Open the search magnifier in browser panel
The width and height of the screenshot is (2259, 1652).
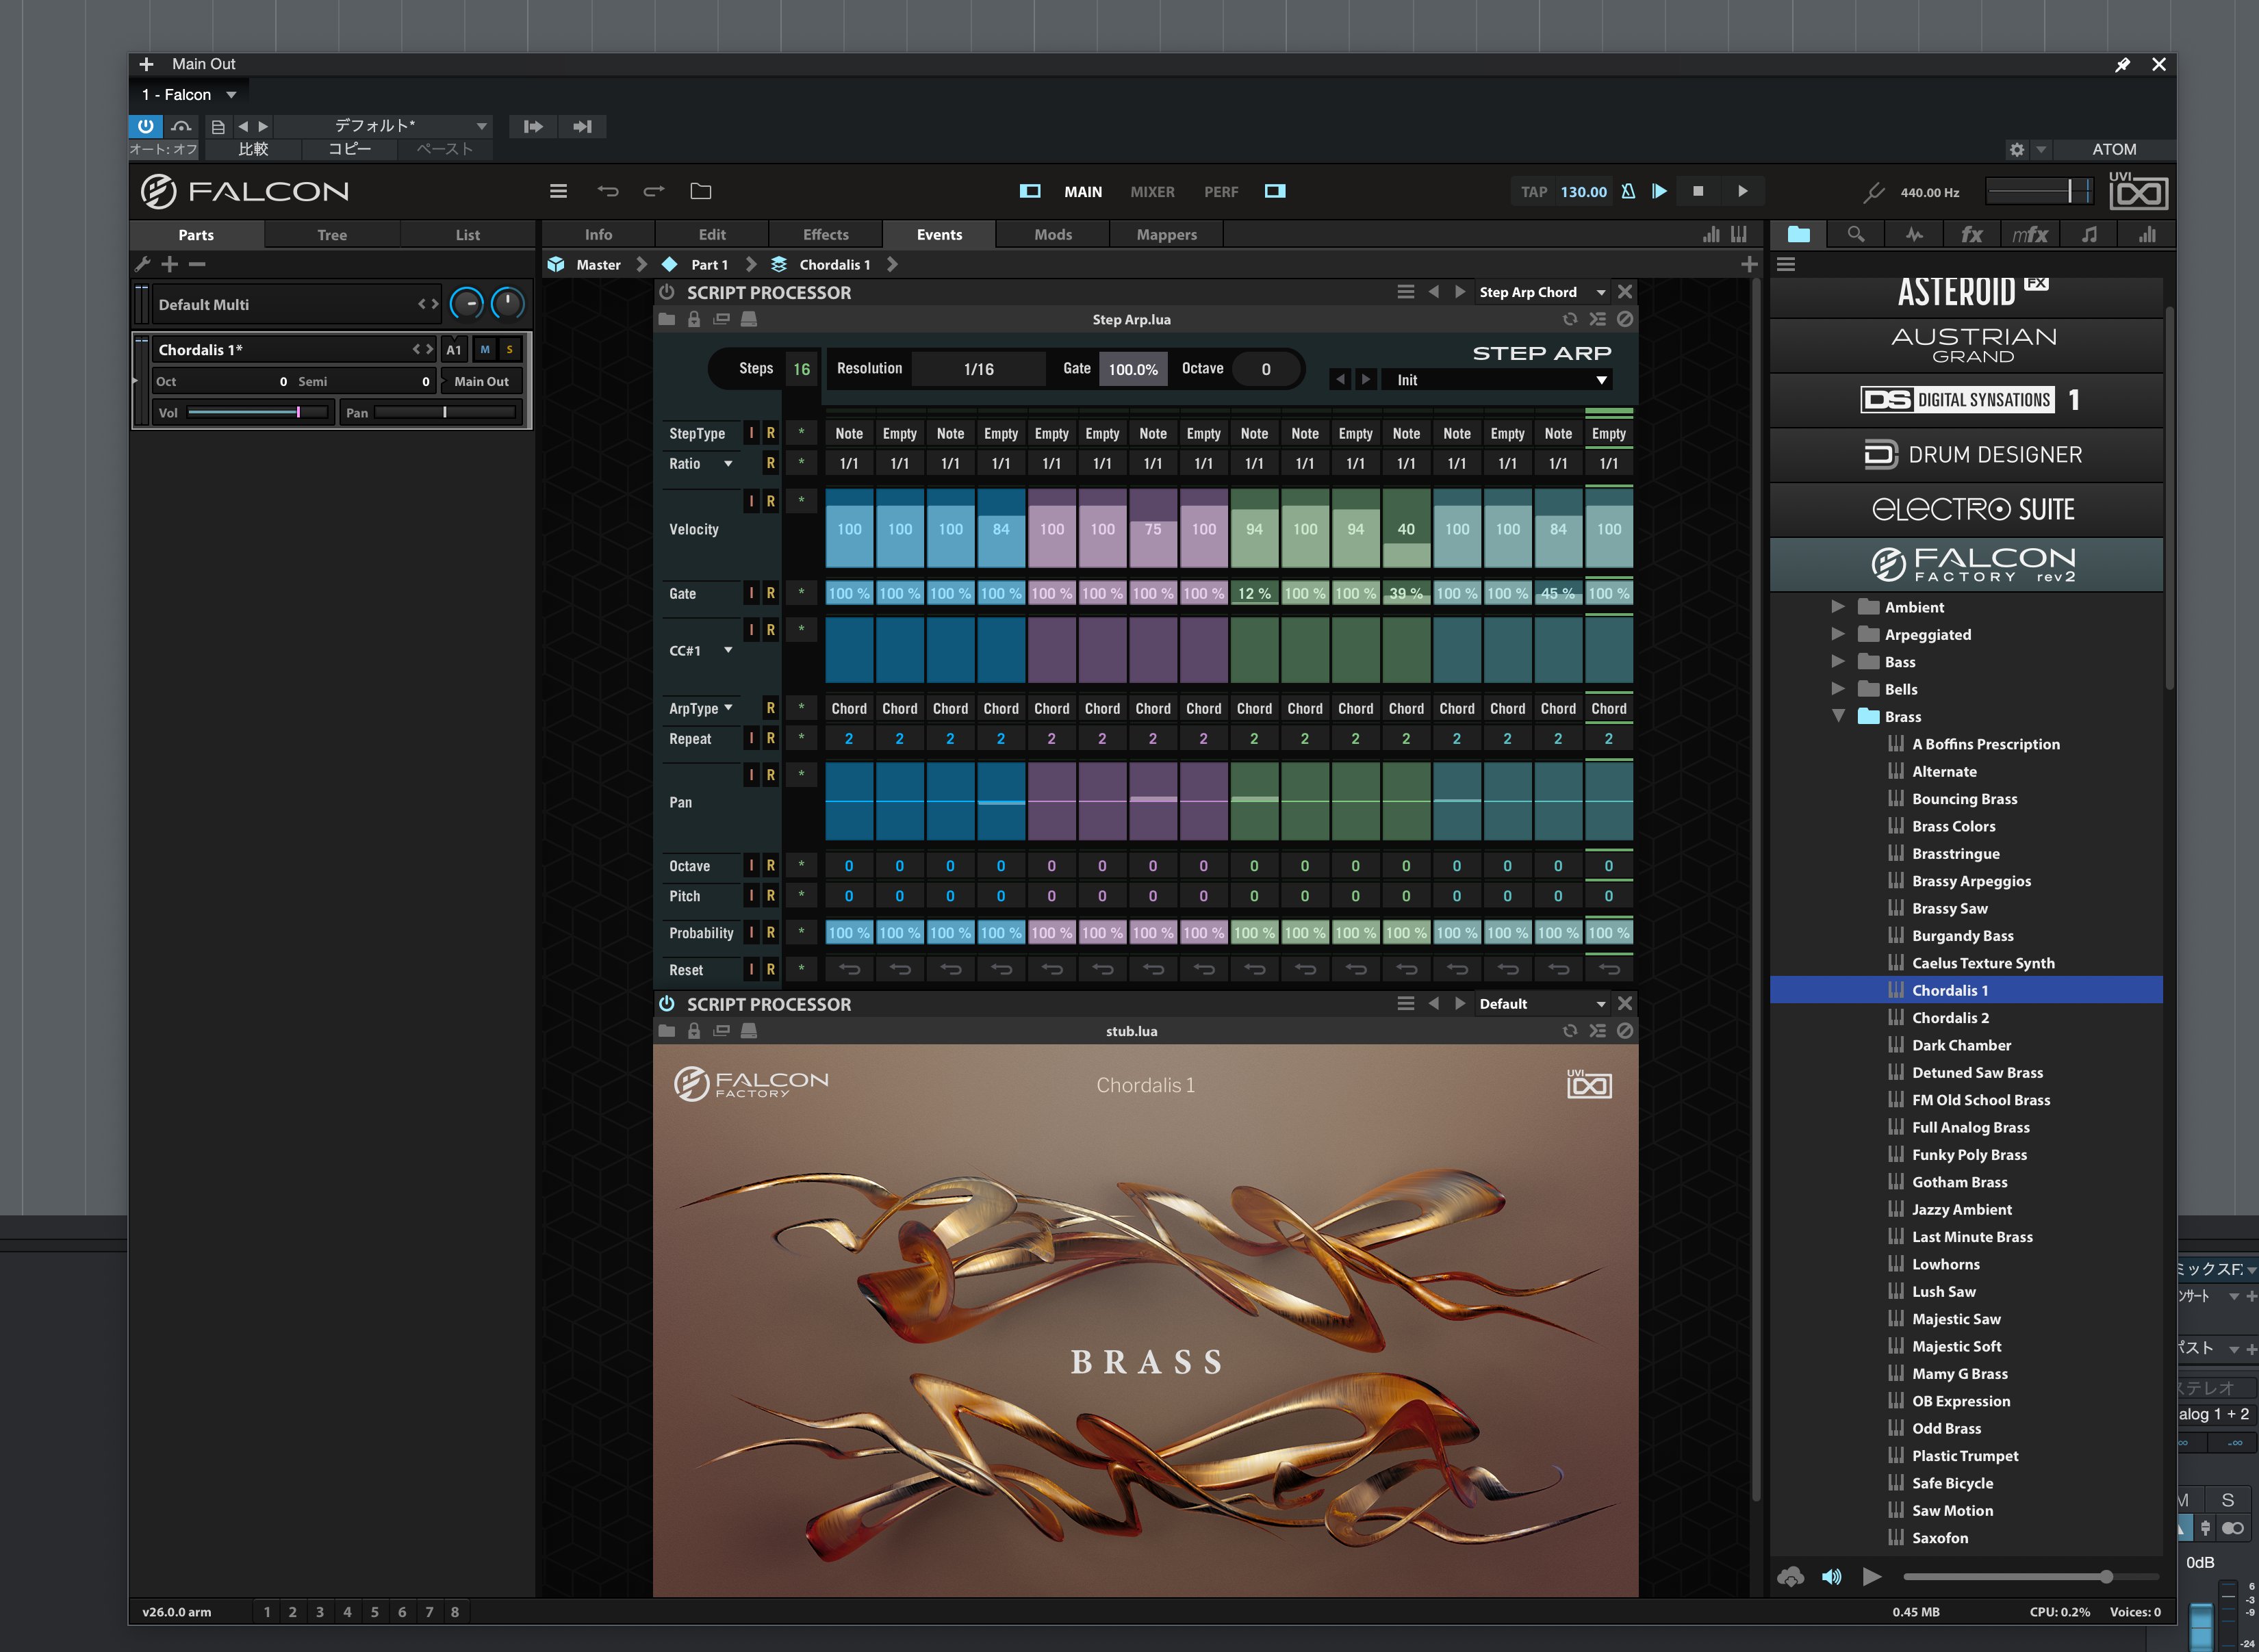[1856, 234]
